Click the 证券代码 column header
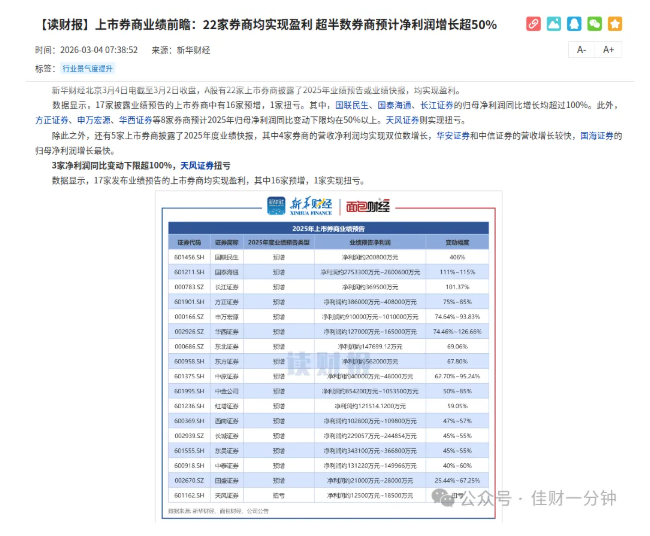The width and height of the screenshot is (650, 536). 189,242
